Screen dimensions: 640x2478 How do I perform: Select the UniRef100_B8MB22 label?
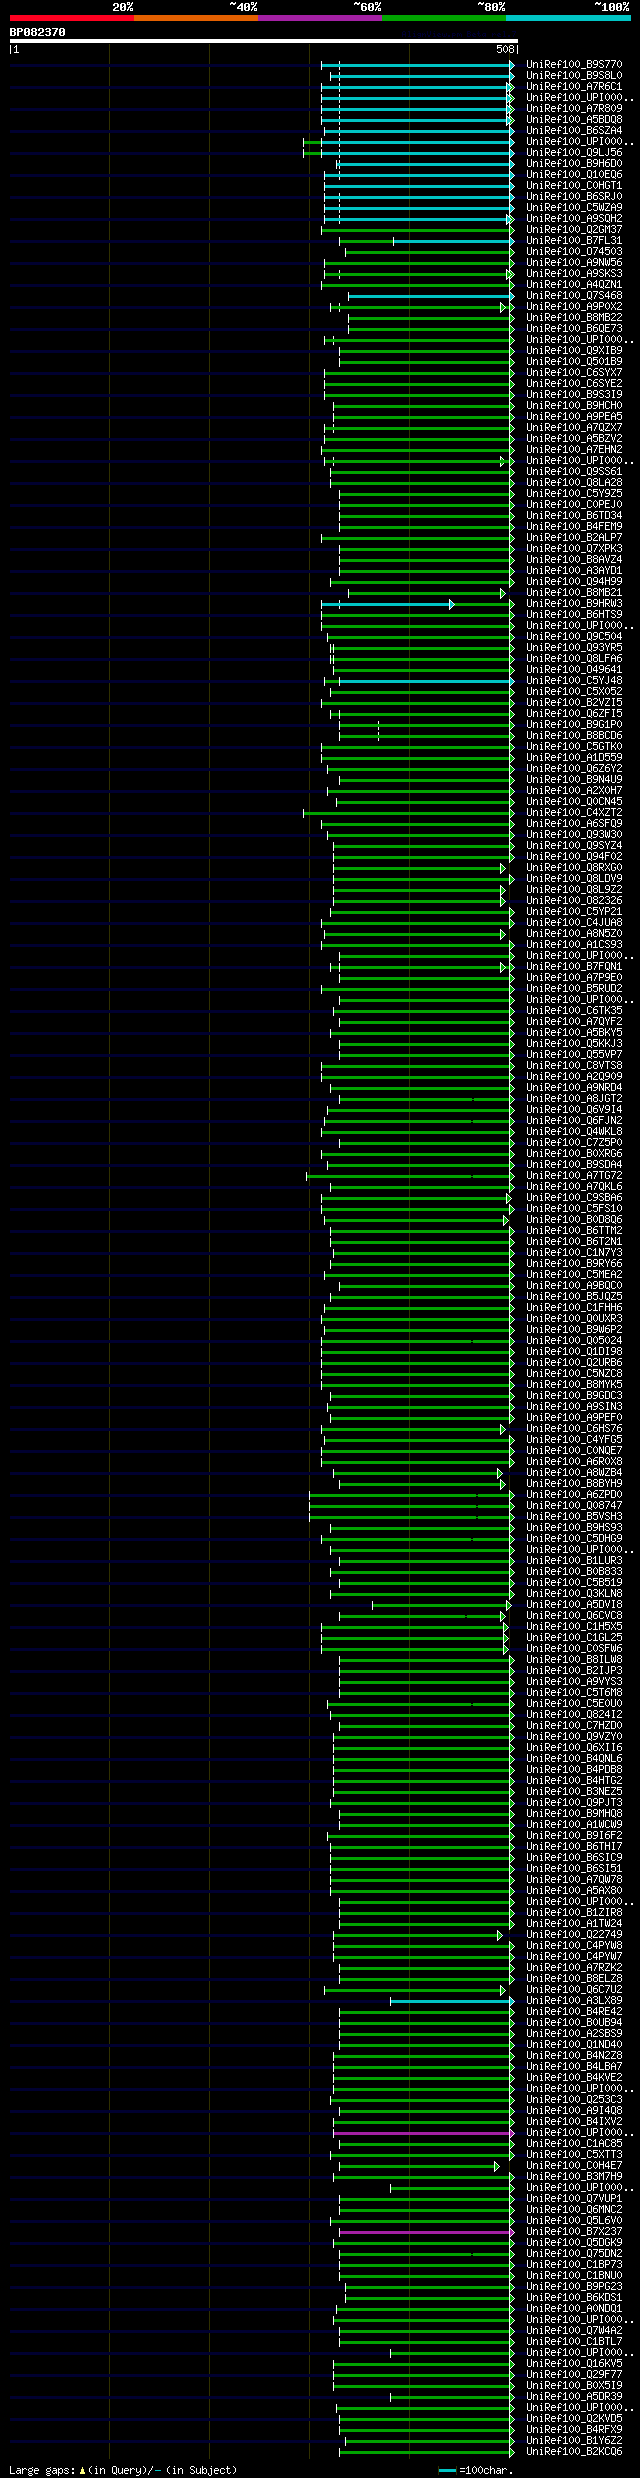(x=574, y=318)
